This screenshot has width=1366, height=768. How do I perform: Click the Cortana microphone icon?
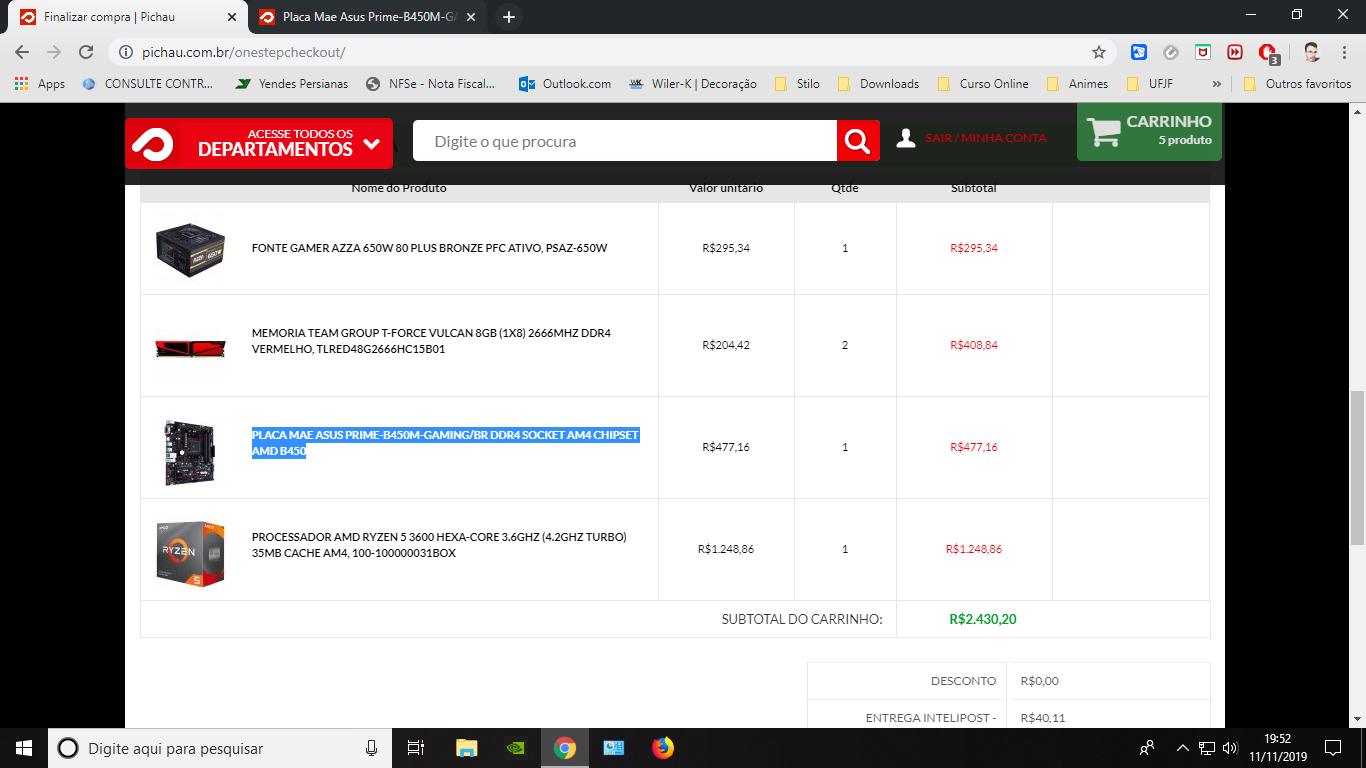[371, 748]
